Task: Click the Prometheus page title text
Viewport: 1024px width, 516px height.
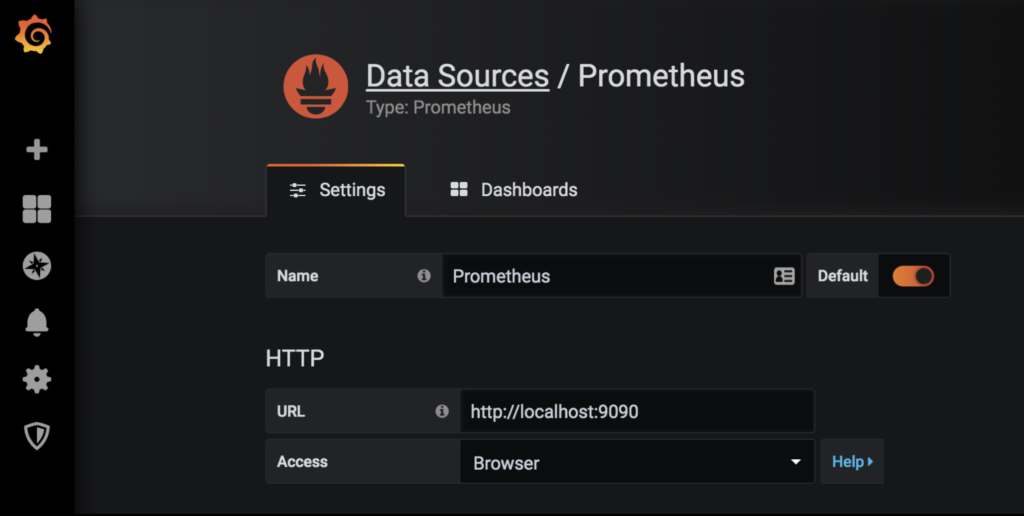Action: coord(661,76)
